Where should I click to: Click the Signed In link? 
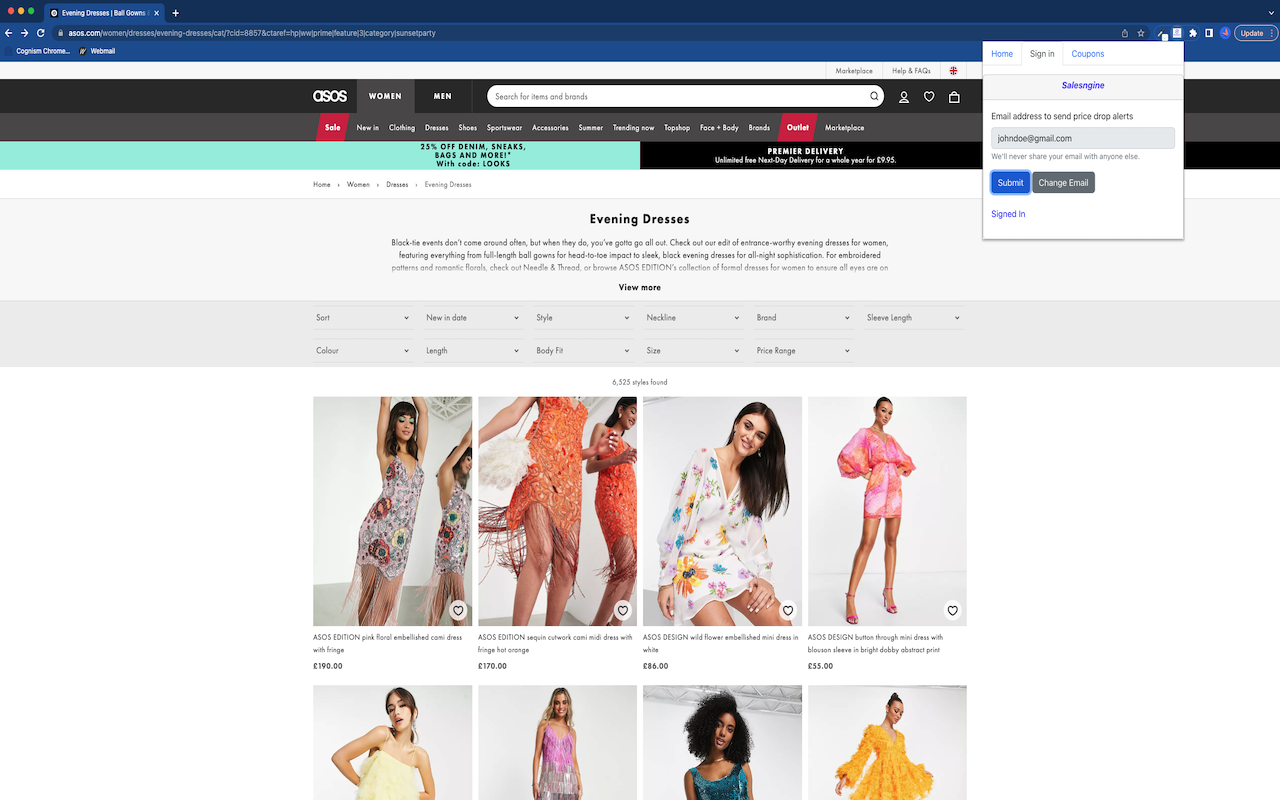1008,213
